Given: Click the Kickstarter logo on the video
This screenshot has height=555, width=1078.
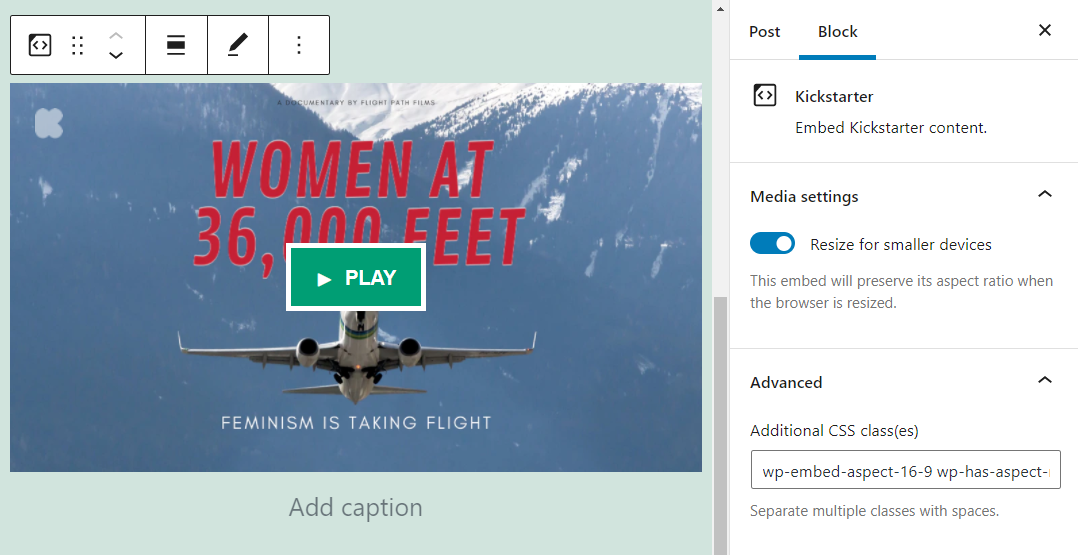Looking at the screenshot, I should tap(48, 122).
